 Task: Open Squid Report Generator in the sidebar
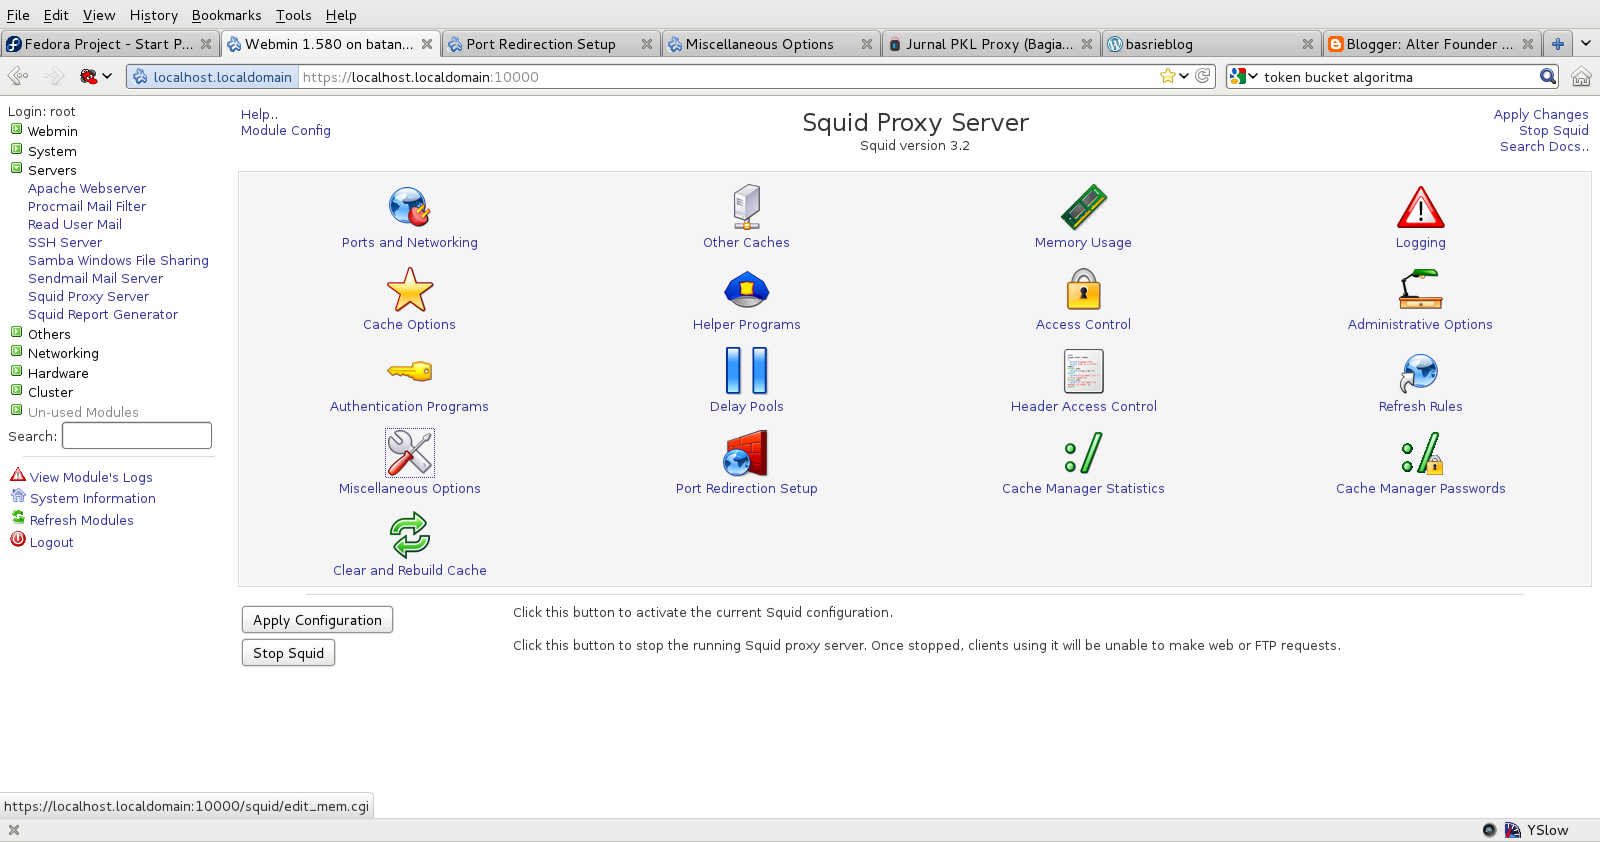tap(103, 314)
